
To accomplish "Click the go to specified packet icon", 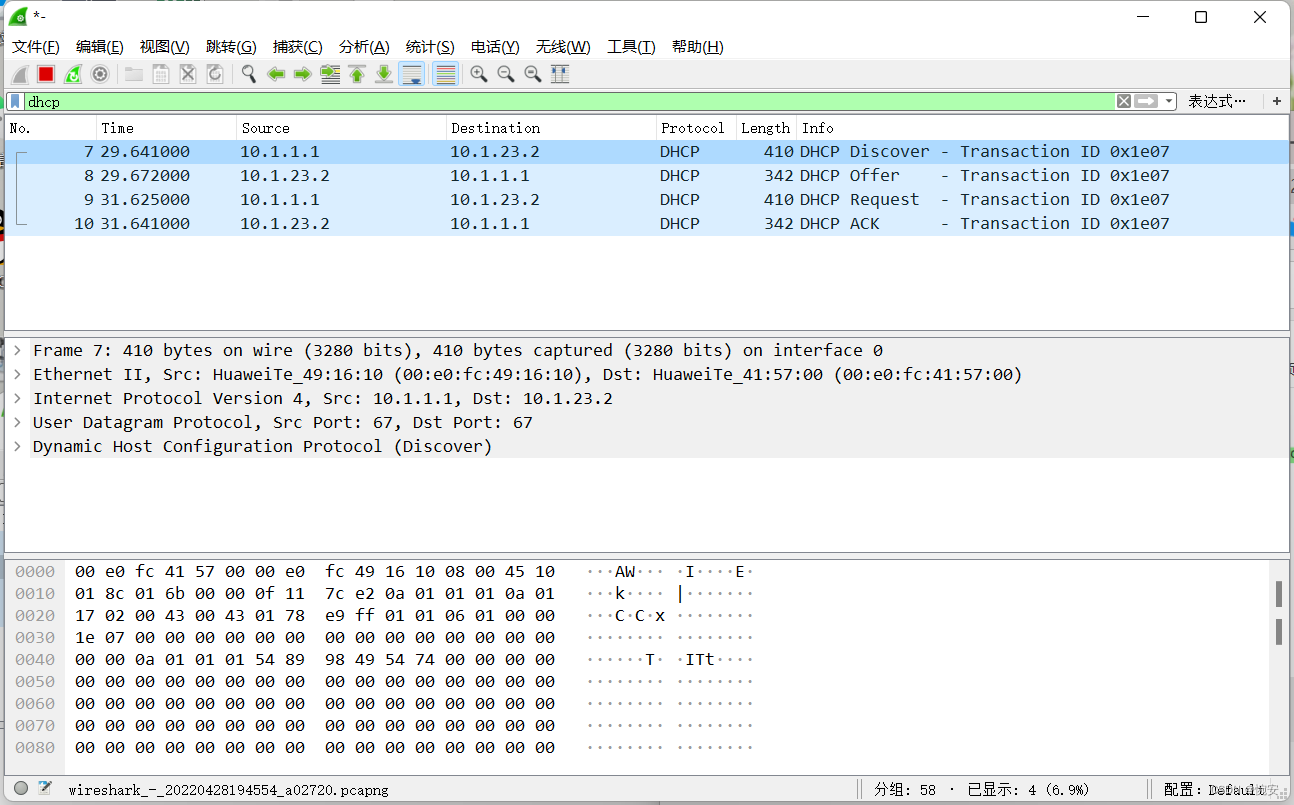I will point(330,74).
